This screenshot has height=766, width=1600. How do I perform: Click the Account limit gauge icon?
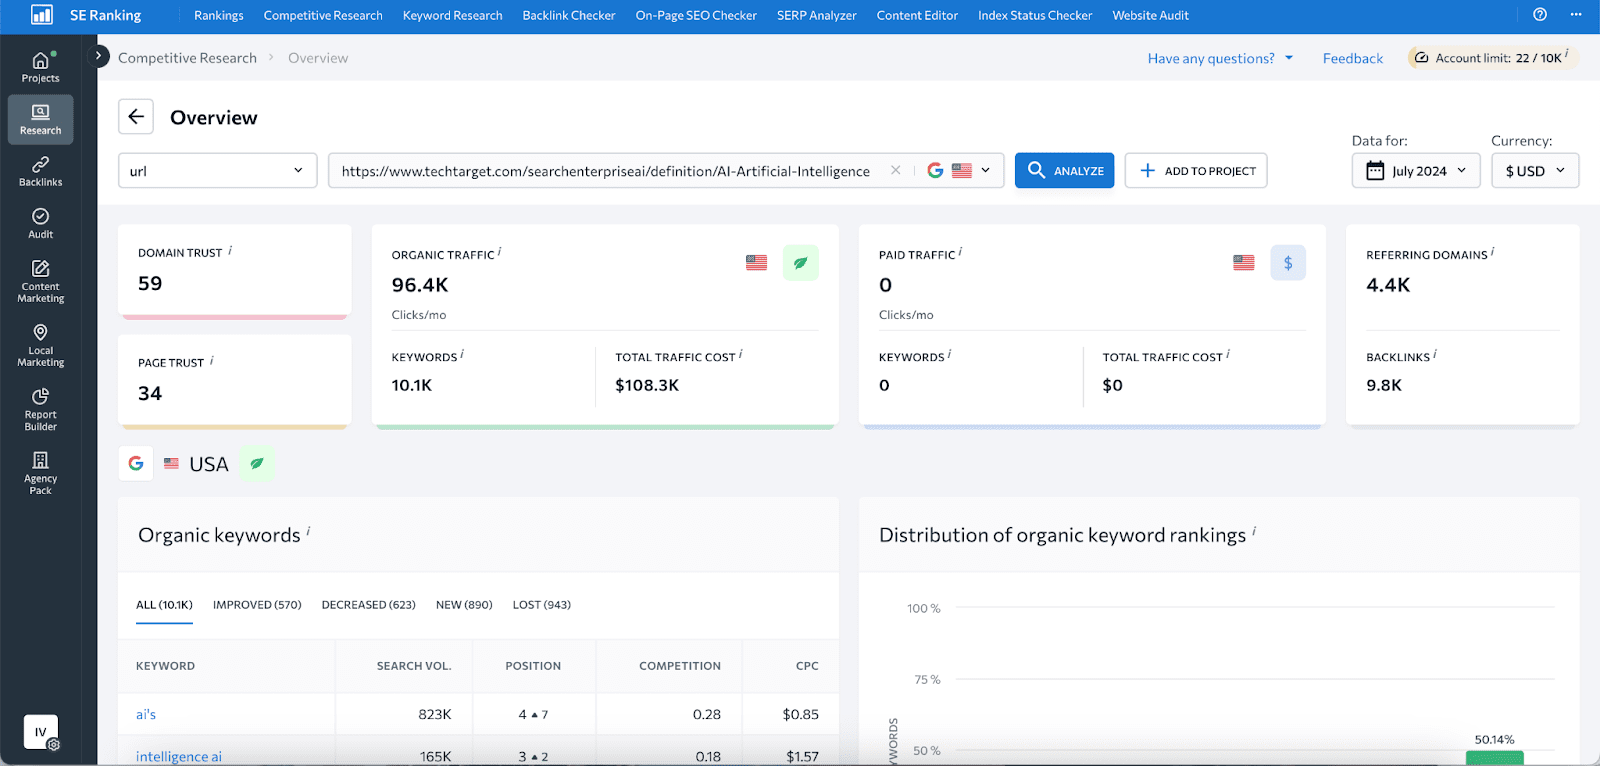[x=1421, y=58]
